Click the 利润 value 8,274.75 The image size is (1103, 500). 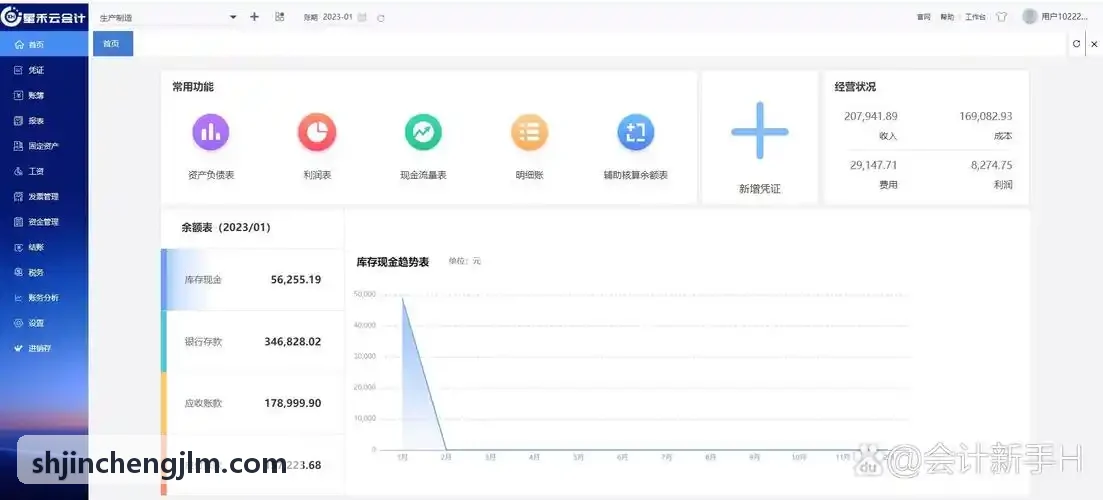[991, 165]
